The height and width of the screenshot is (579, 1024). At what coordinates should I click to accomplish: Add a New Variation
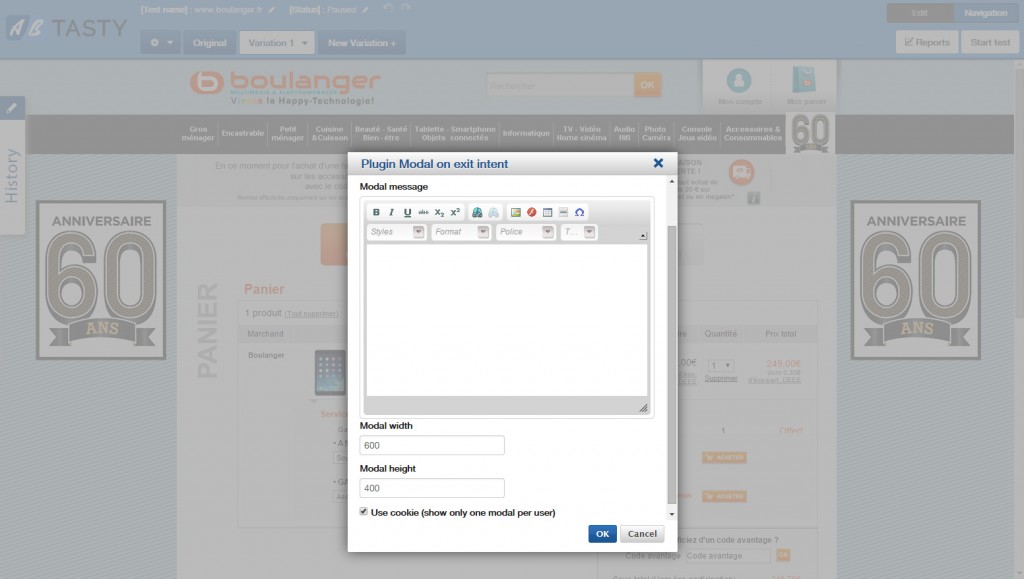362,42
